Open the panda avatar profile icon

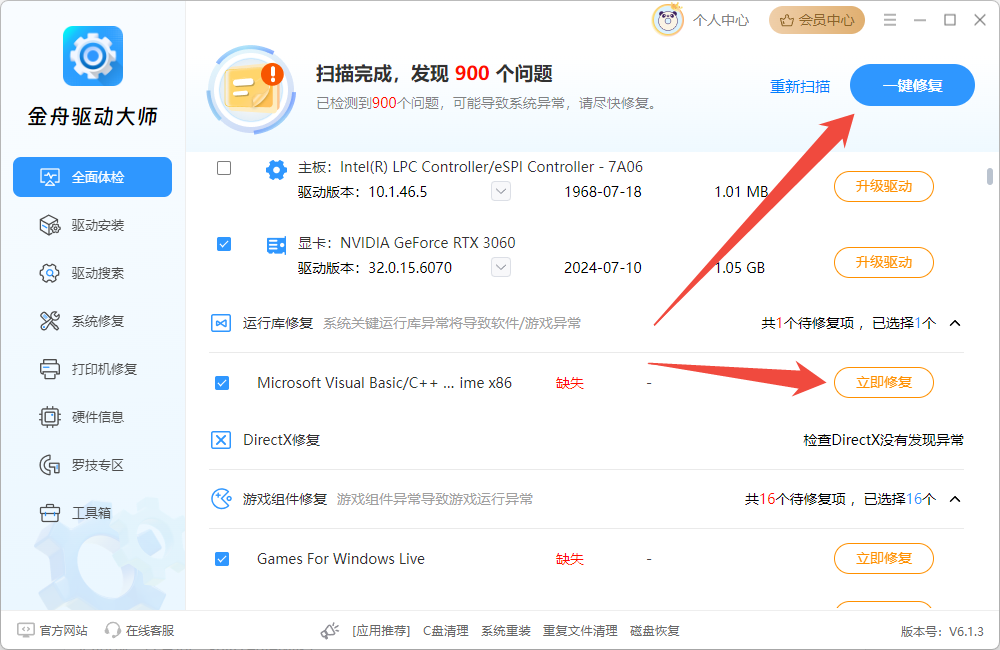pos(667,20)
